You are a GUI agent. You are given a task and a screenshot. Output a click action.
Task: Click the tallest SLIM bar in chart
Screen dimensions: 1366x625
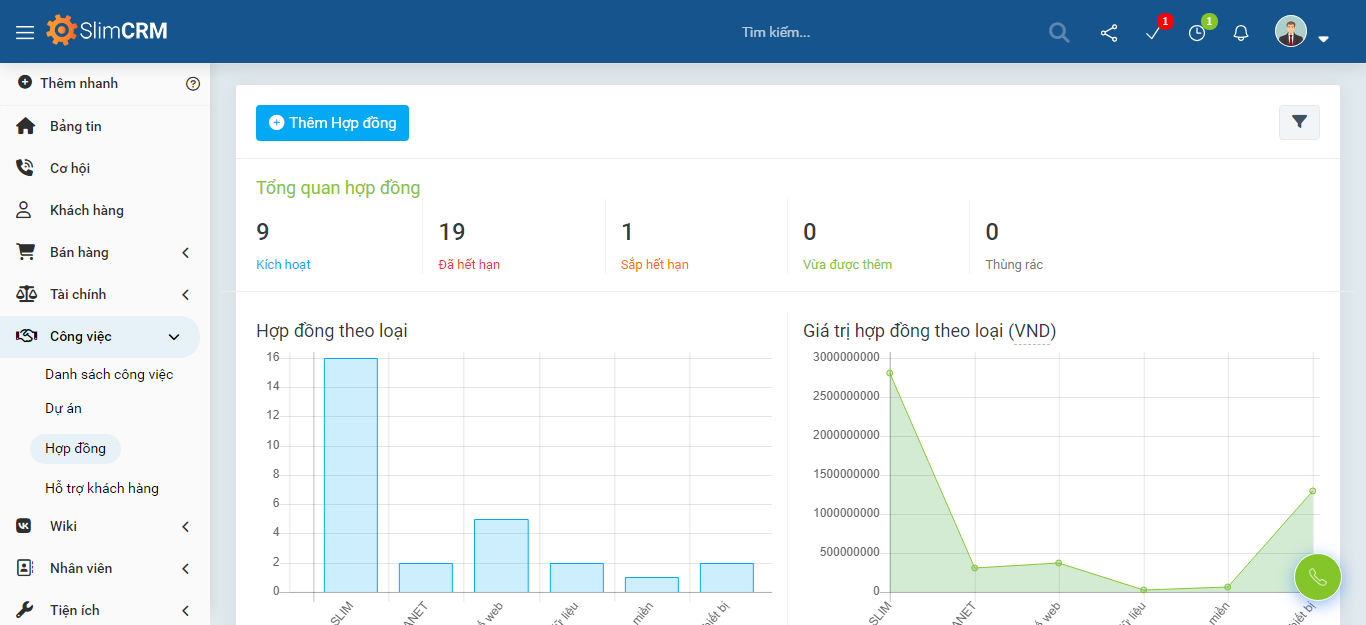[350, 474]
